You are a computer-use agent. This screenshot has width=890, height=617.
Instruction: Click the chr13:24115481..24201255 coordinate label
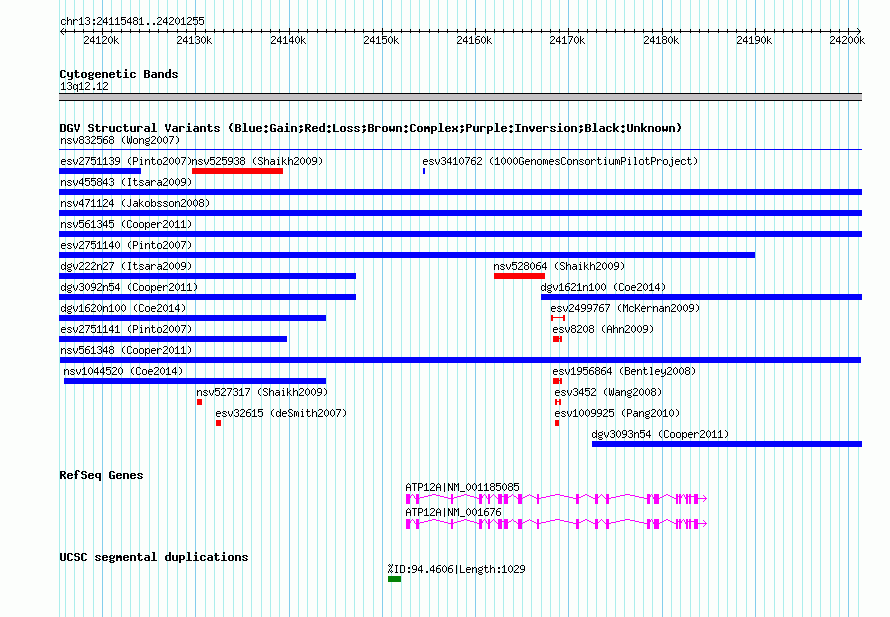tap(132, 21)
